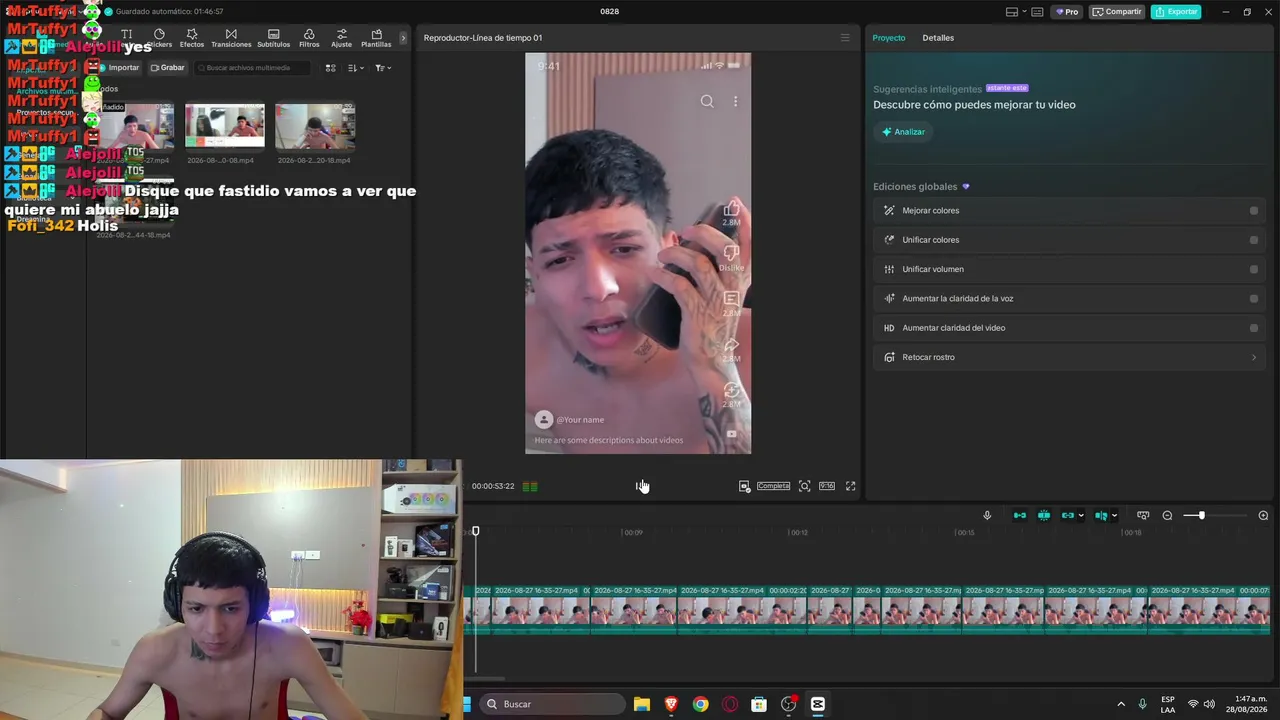Screen dimensions: 1280x720
Task: Zoom in the timeline with the plus icon
Action: (1263, 516)
